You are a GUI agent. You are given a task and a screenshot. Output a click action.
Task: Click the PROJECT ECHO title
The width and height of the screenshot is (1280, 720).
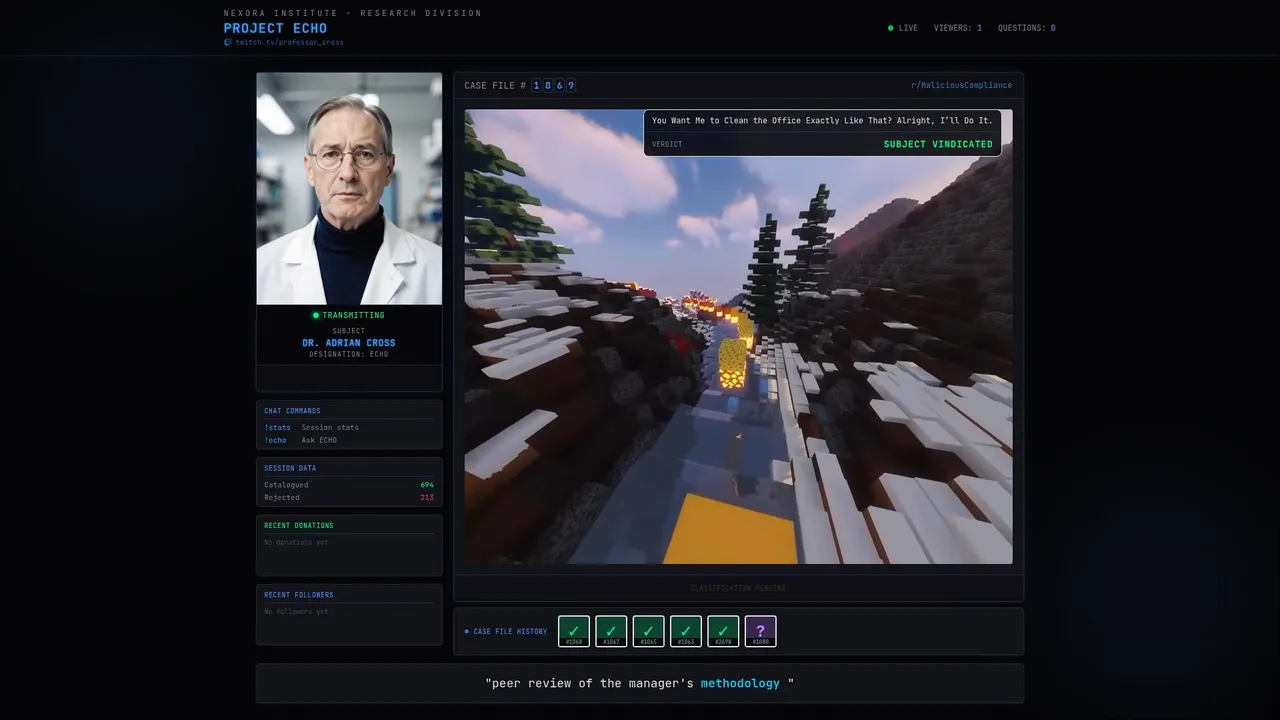click(275, 28)
